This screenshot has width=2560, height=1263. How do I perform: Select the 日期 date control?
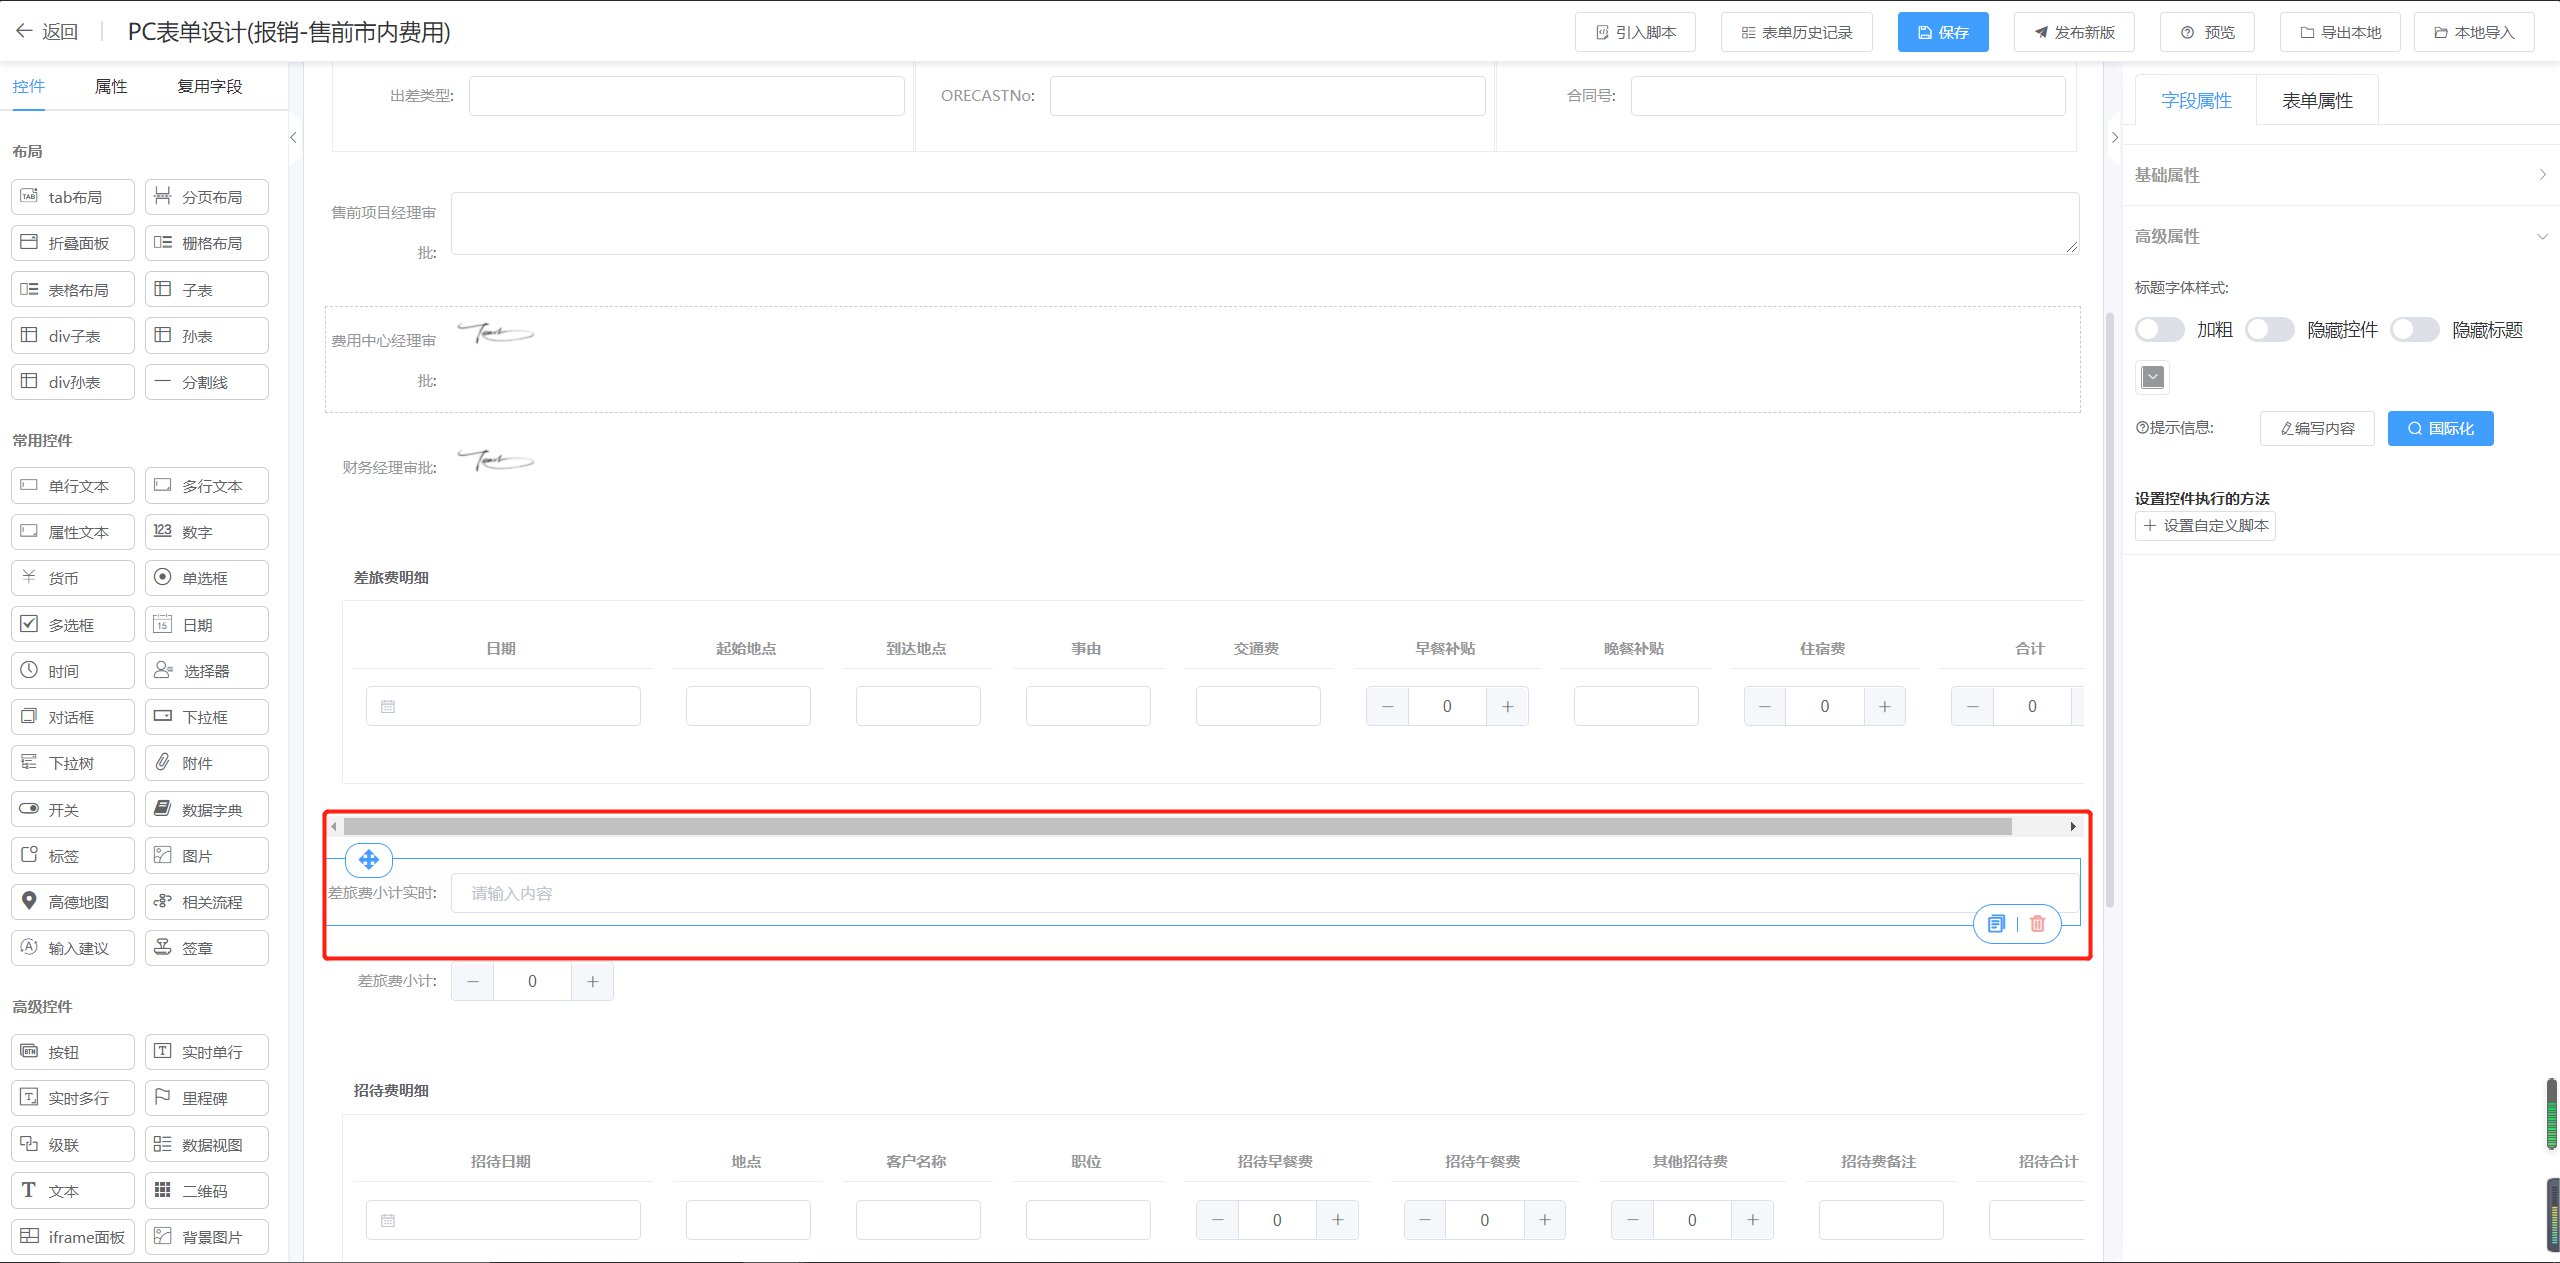click(x=206, y=625)
